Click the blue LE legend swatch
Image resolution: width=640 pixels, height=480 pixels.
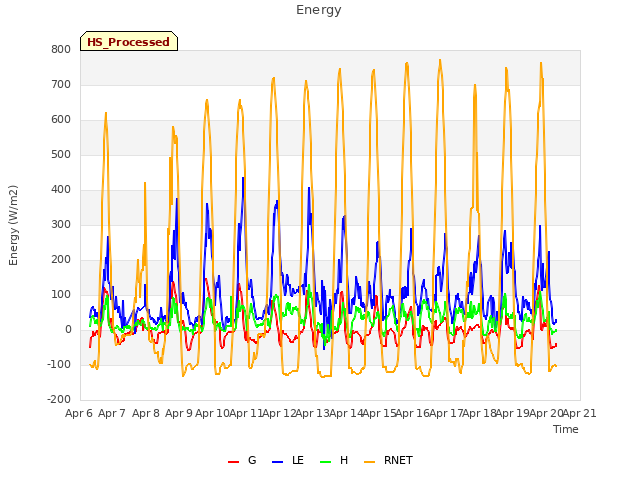(x=278, y=462)
